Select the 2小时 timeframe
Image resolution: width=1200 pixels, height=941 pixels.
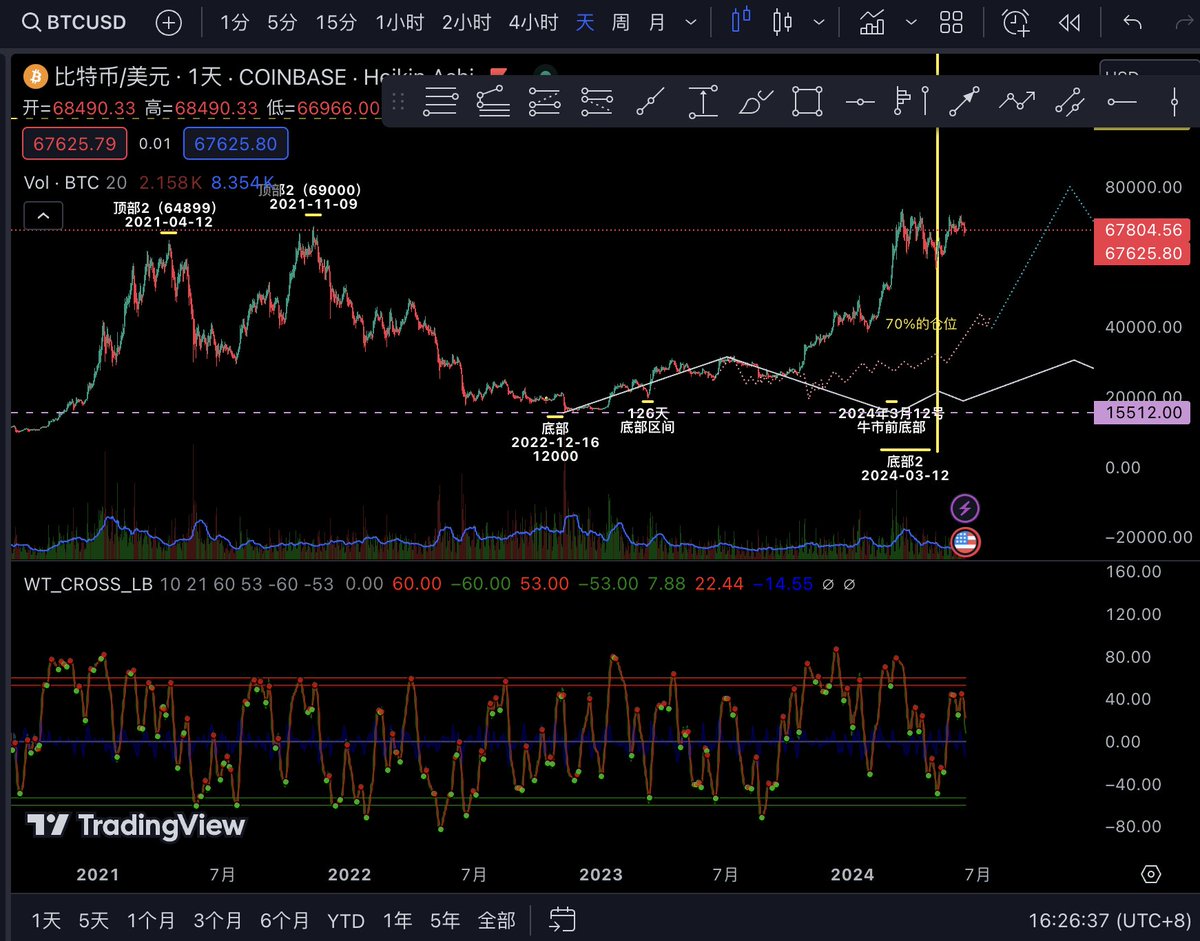[465, 22]
